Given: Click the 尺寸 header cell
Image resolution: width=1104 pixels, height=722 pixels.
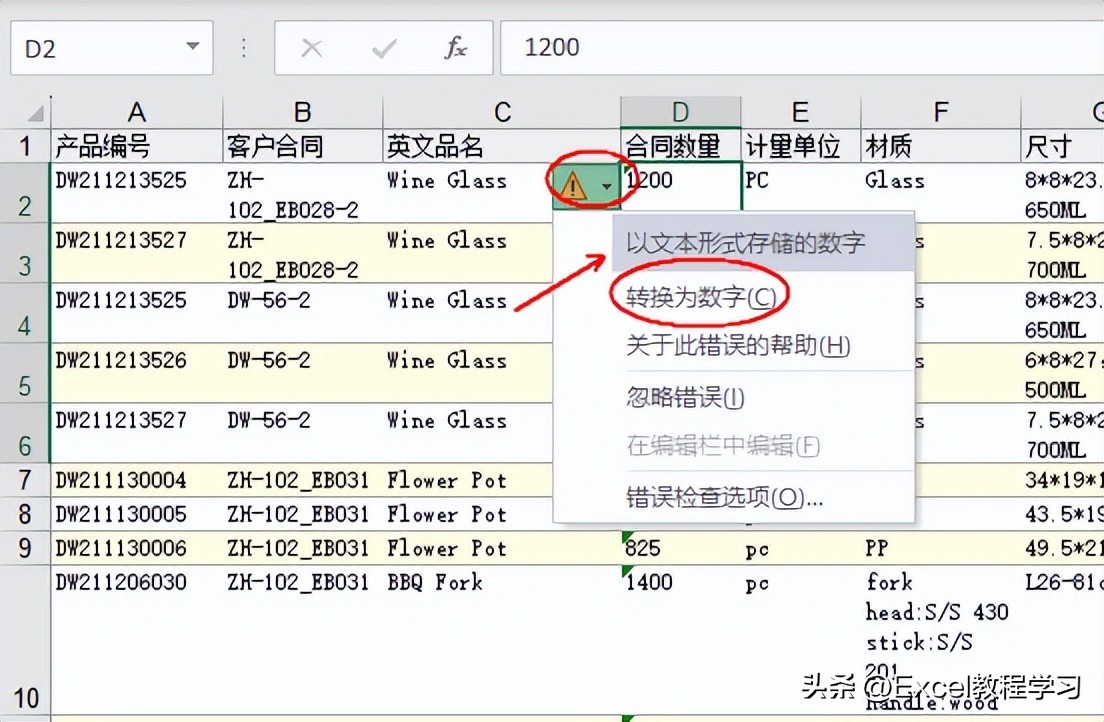Looking at the screenshot, I should coord(1062,146).
